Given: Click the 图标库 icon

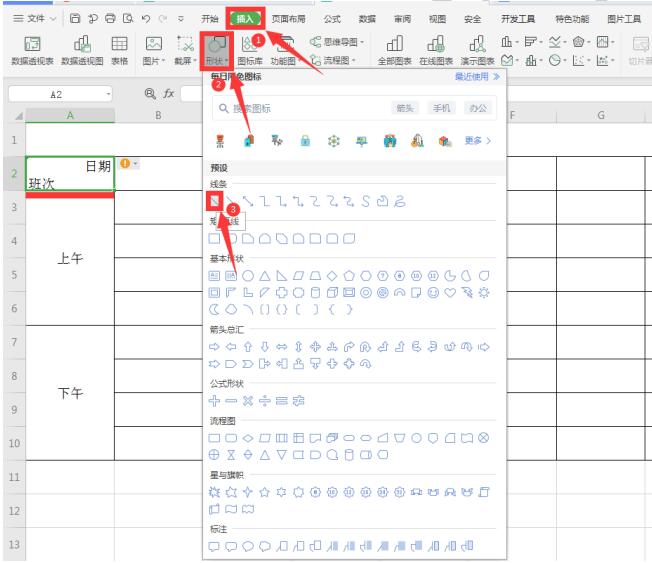Looking at the screenshot, I should point(249,50).
